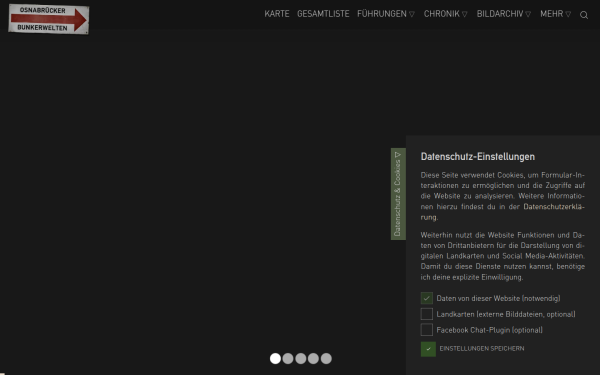Select the second slider pagination dot

[x=288, y=359]
